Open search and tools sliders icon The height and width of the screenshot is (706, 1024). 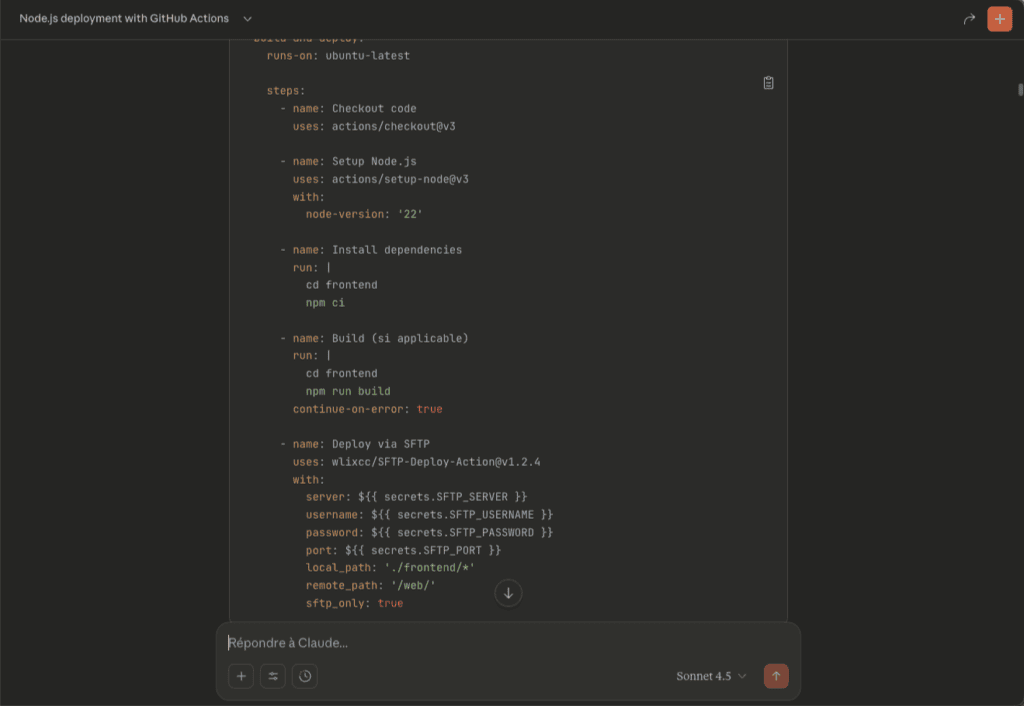273,676
